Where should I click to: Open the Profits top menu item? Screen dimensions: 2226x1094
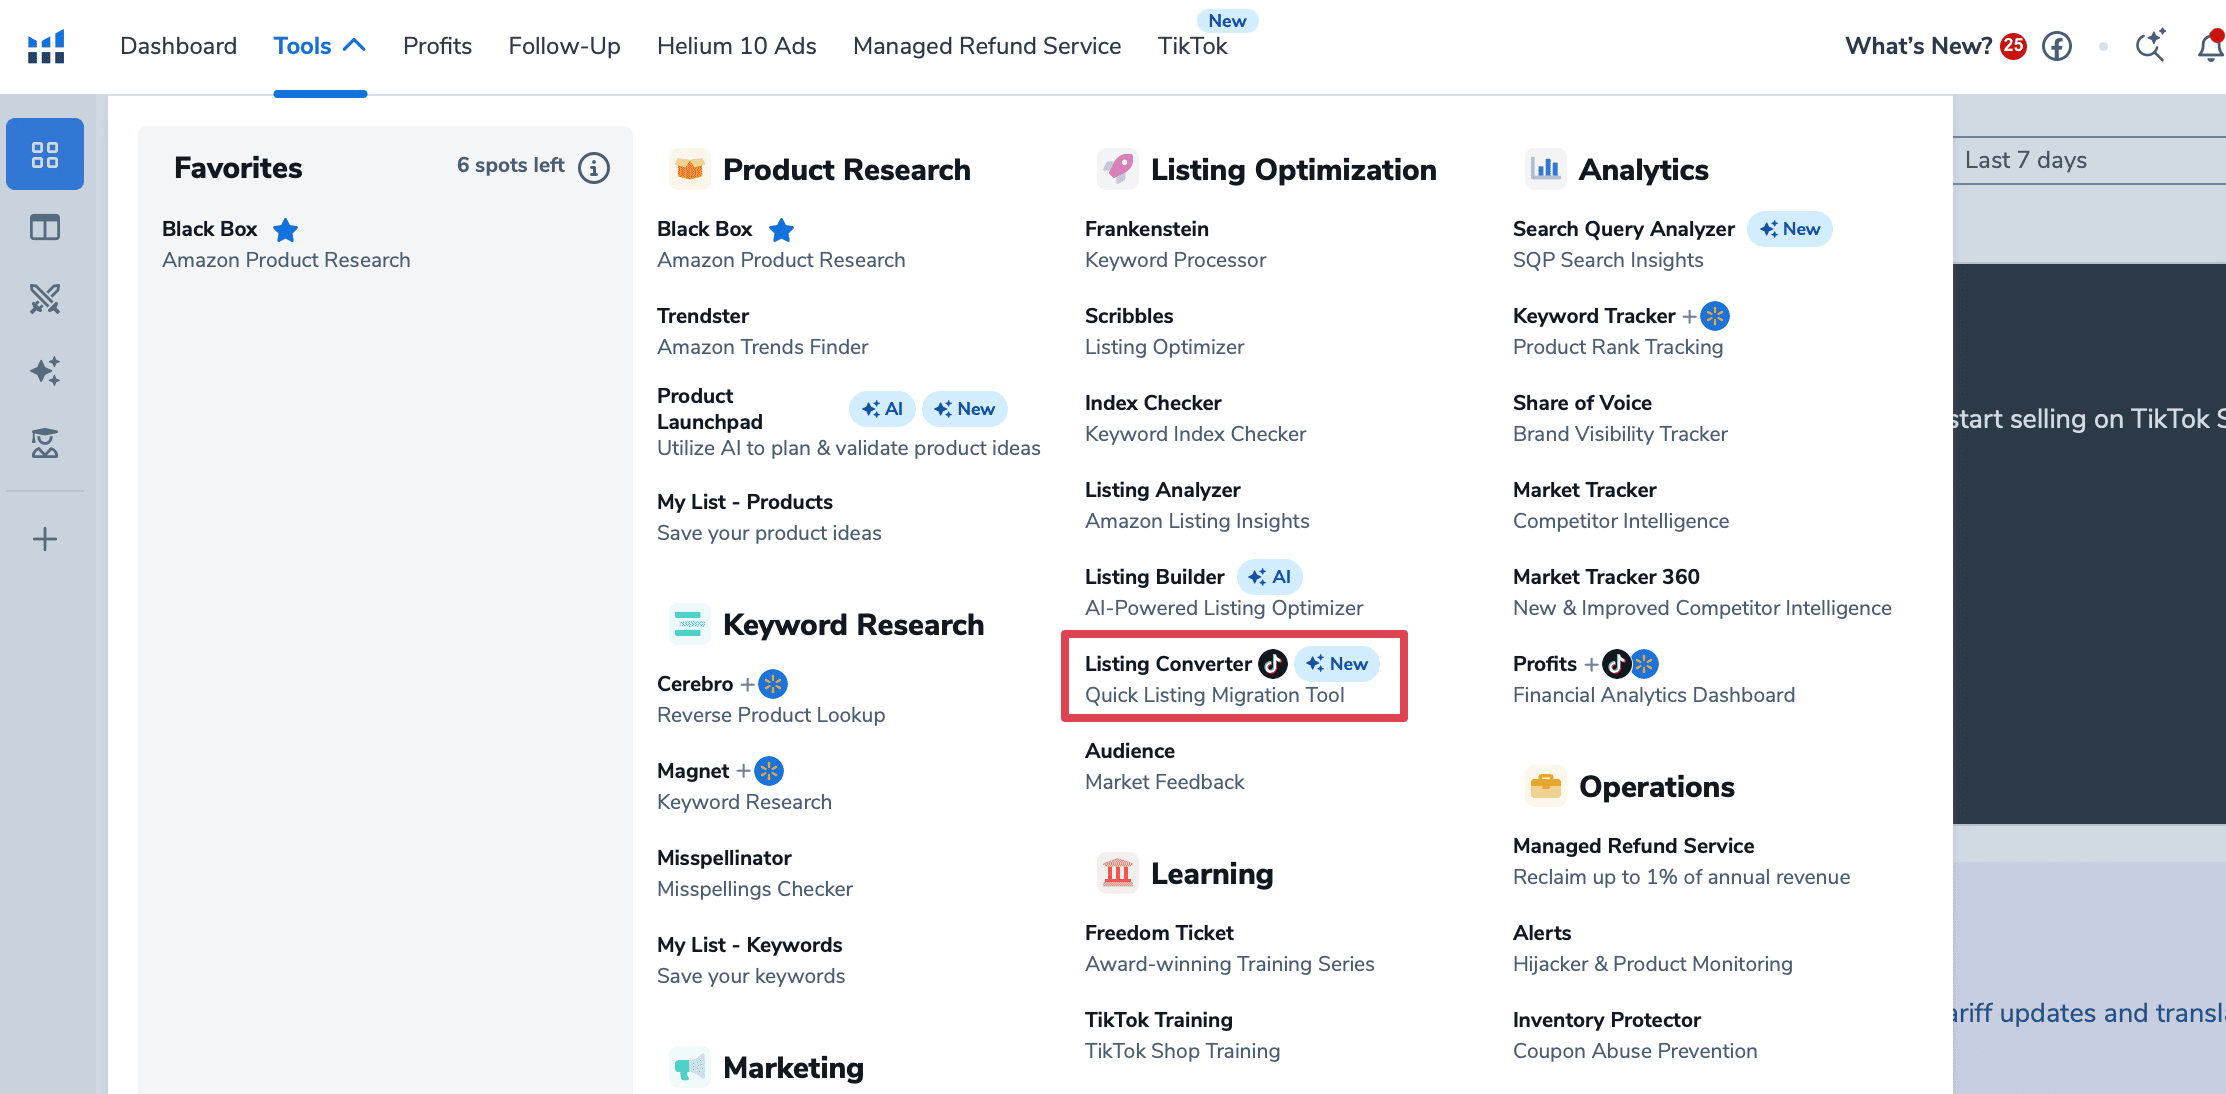point(437,46)
